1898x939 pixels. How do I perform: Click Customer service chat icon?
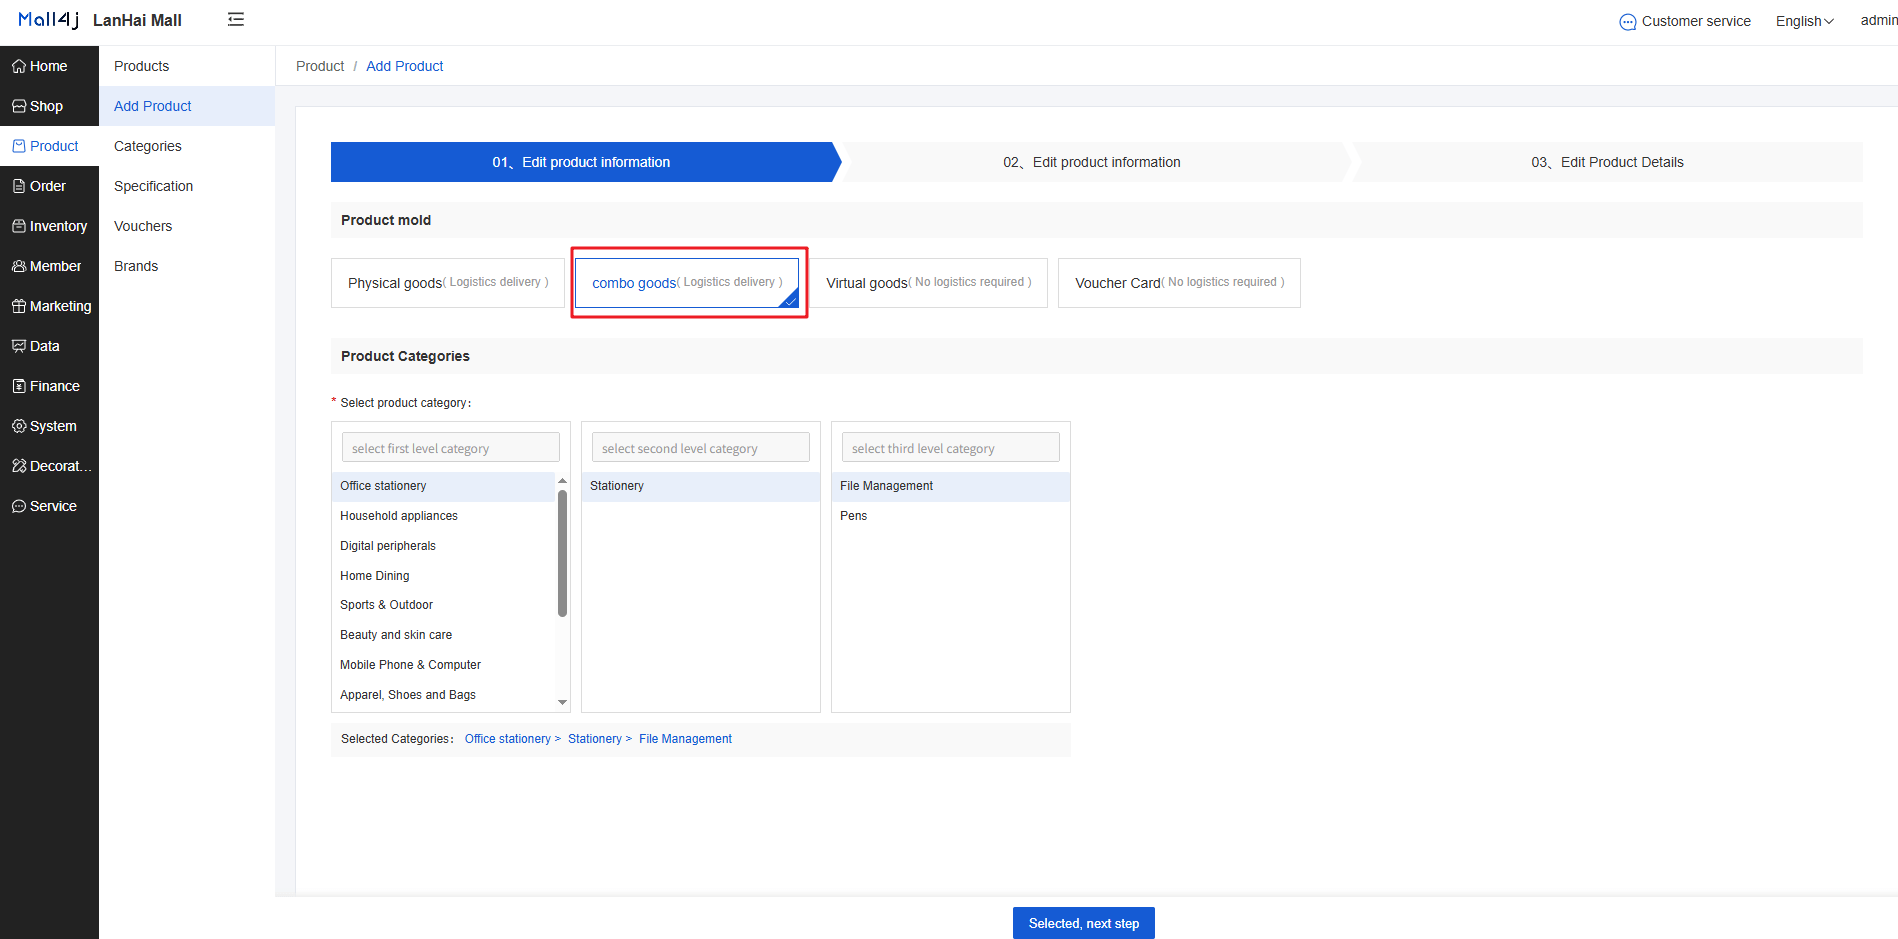coord(1628,22)
